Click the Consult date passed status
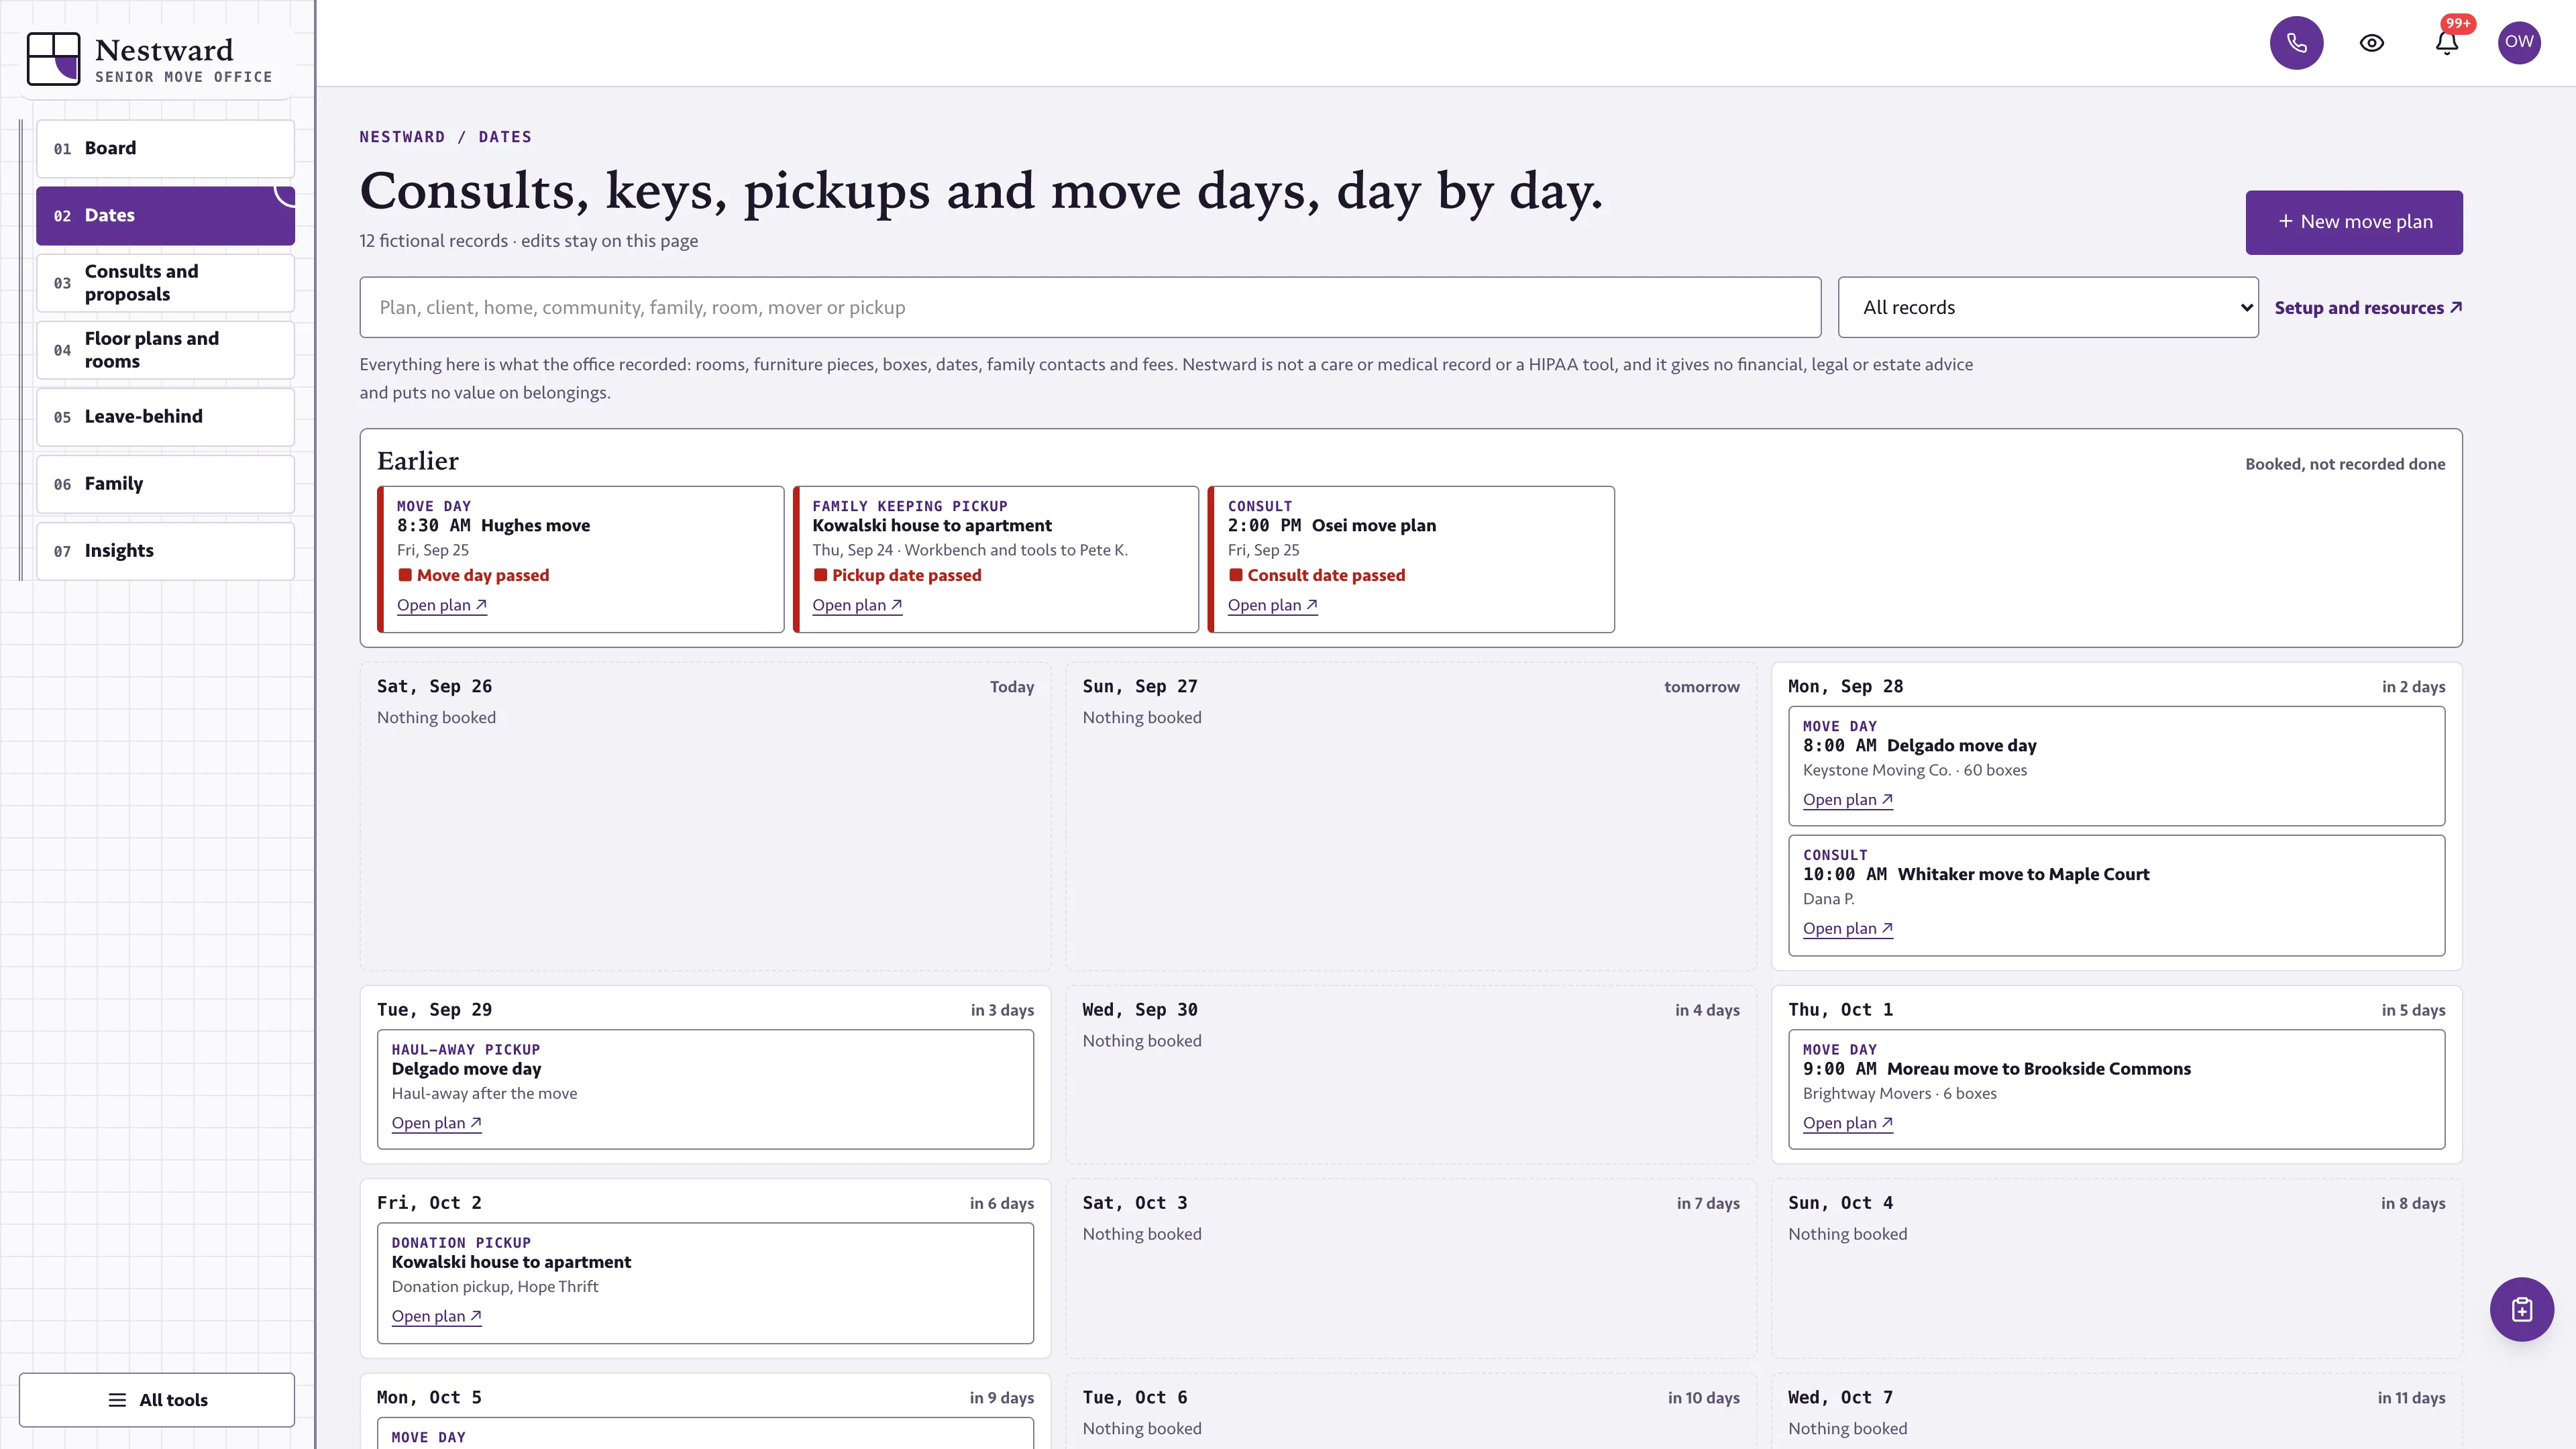This screenshot has width=2576, height=1449. point(1316,575)
